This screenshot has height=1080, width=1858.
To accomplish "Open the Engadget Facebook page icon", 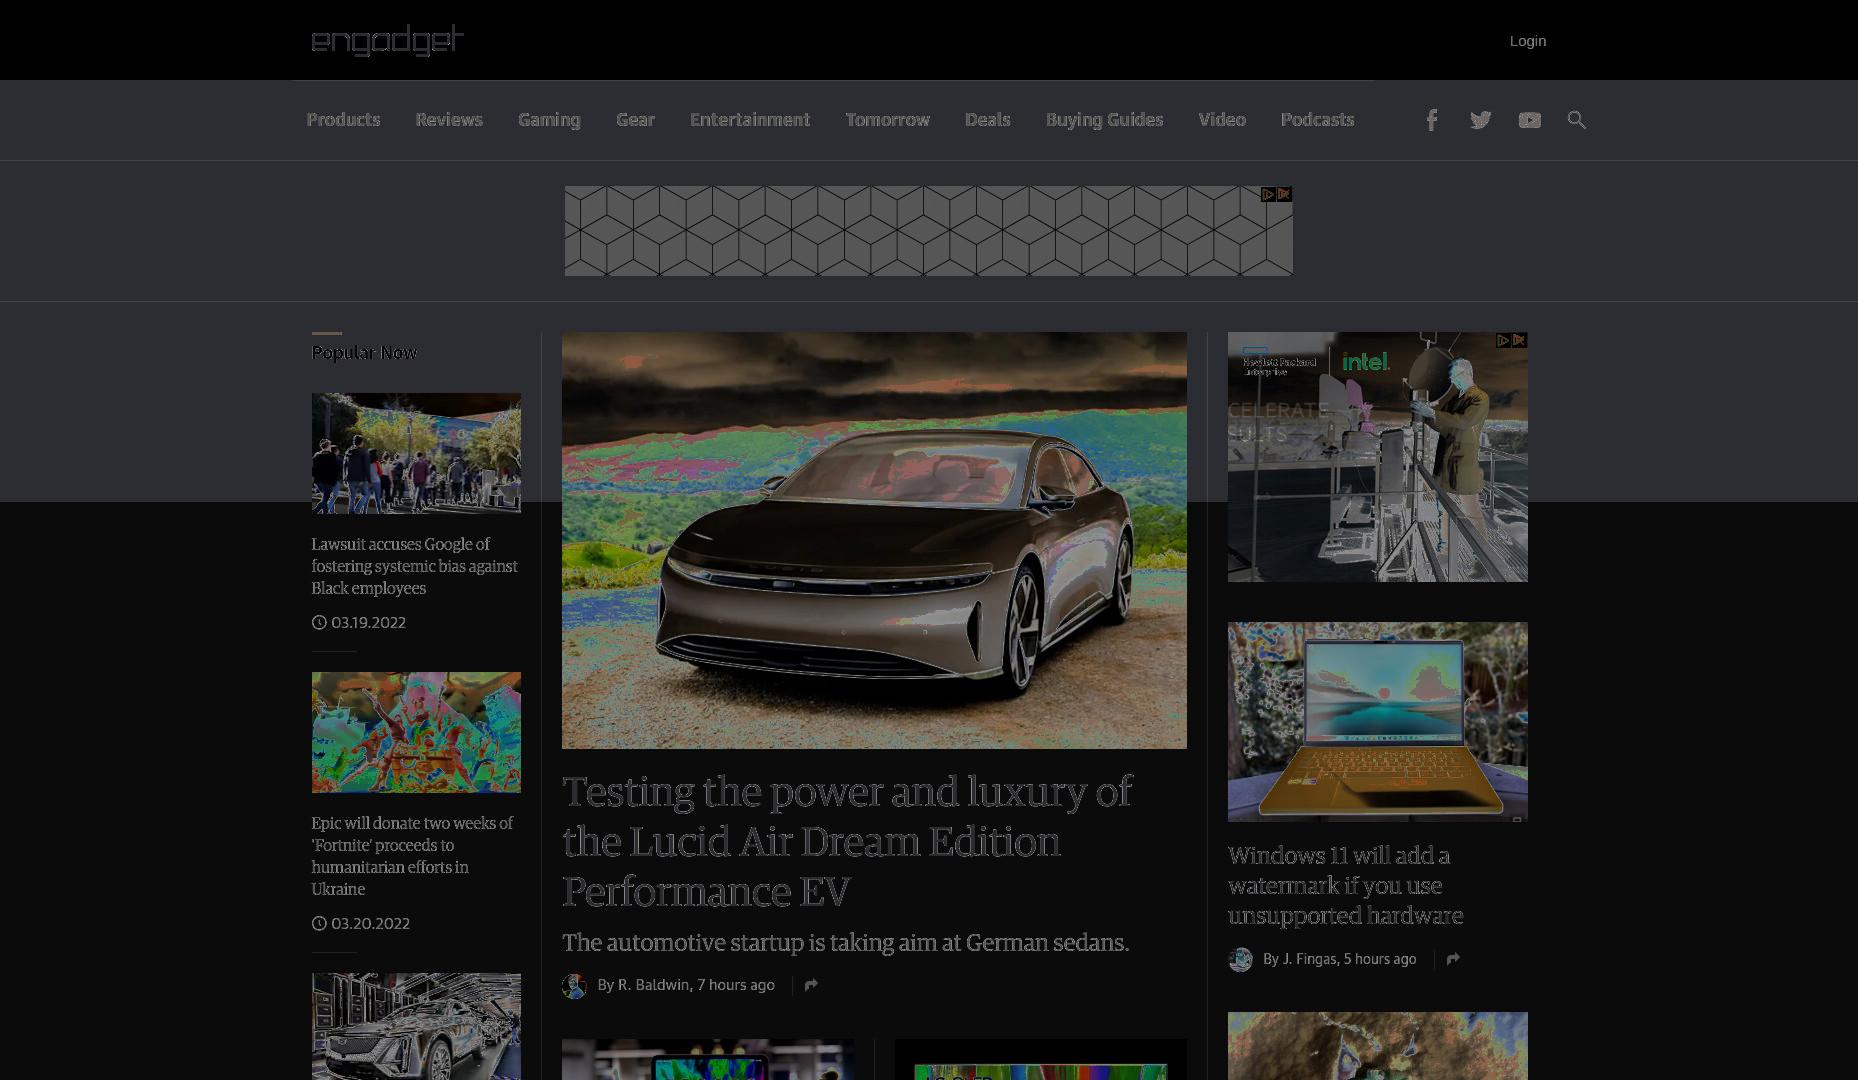I will tap(1431, 120).
